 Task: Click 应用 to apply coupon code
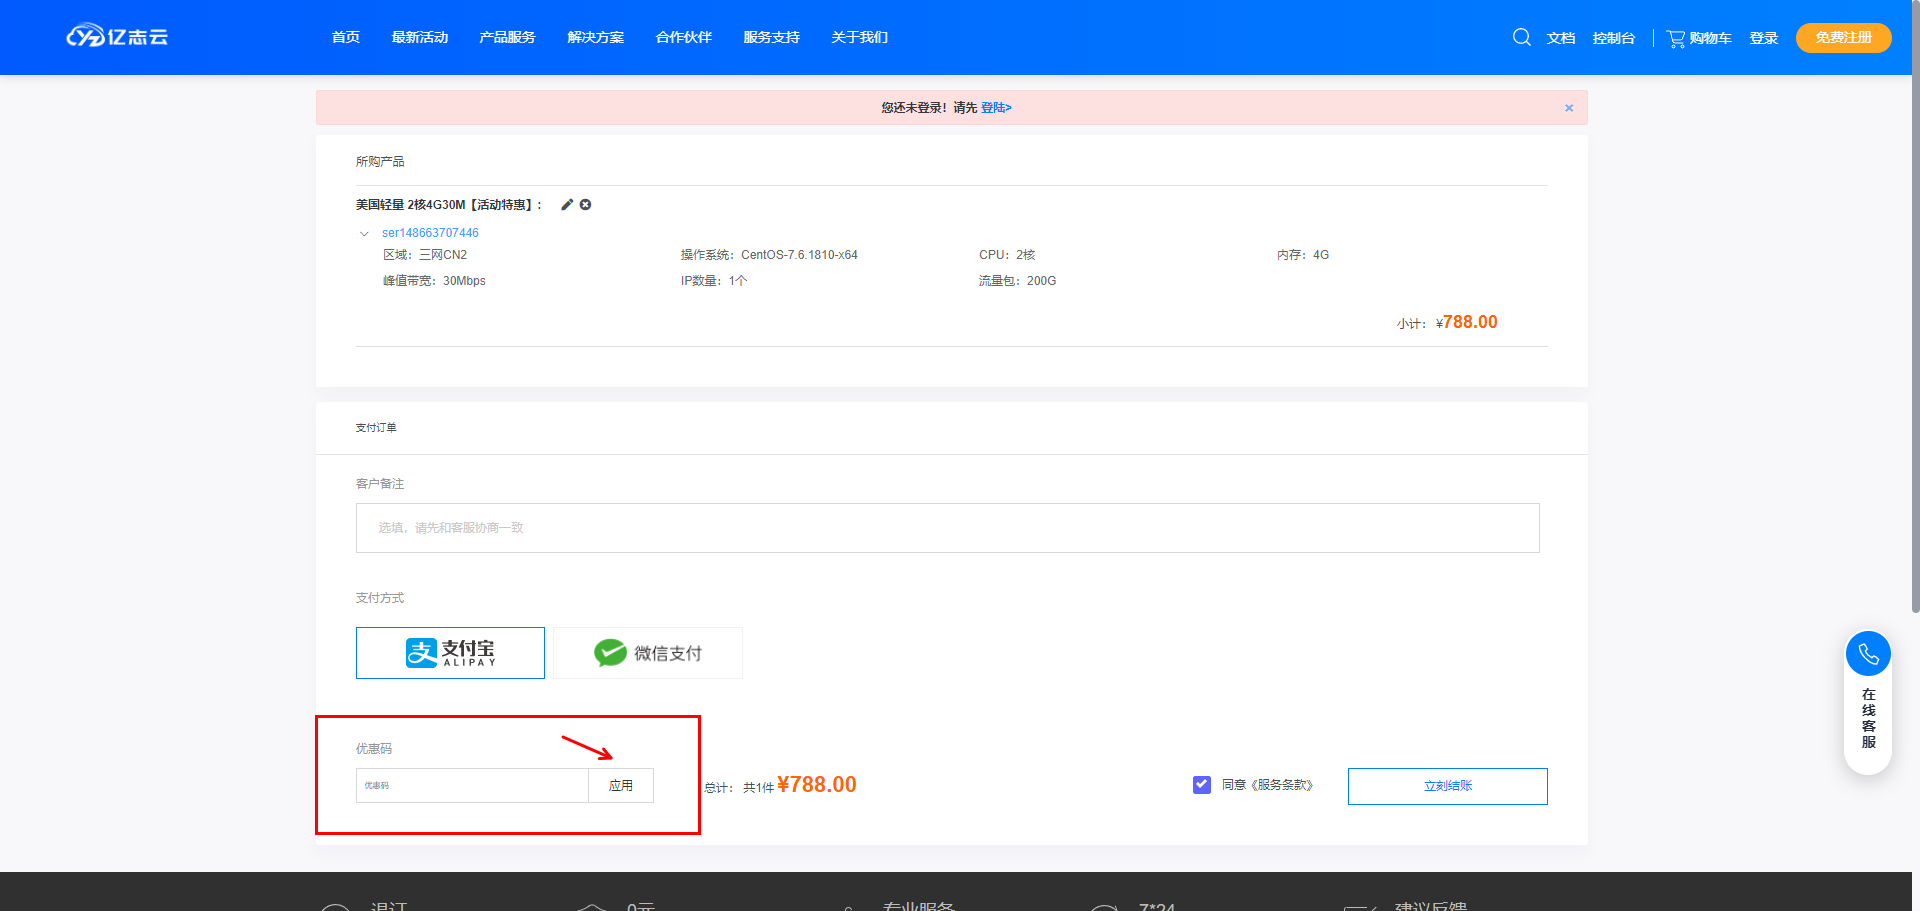621,786
